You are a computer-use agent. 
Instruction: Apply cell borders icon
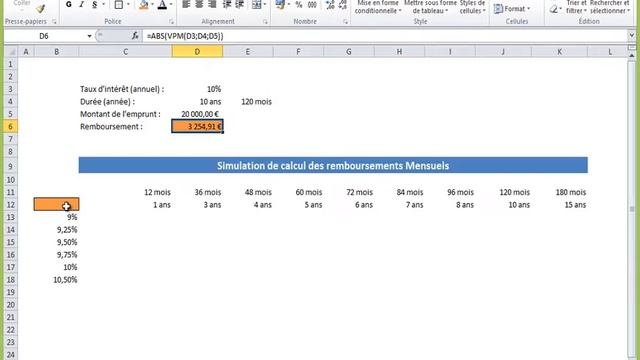coord(118,4)
